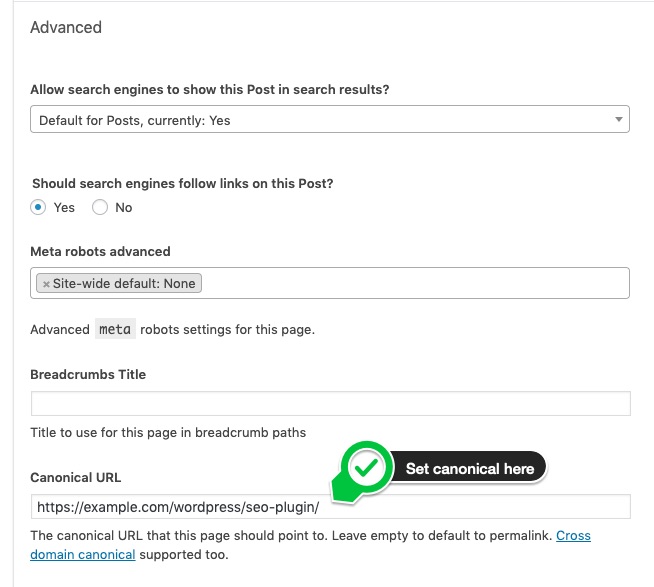Image resolution: width=654 pixels, height=587 pixels.
Task: Select the No radio for following links
Action: (100, 207)
